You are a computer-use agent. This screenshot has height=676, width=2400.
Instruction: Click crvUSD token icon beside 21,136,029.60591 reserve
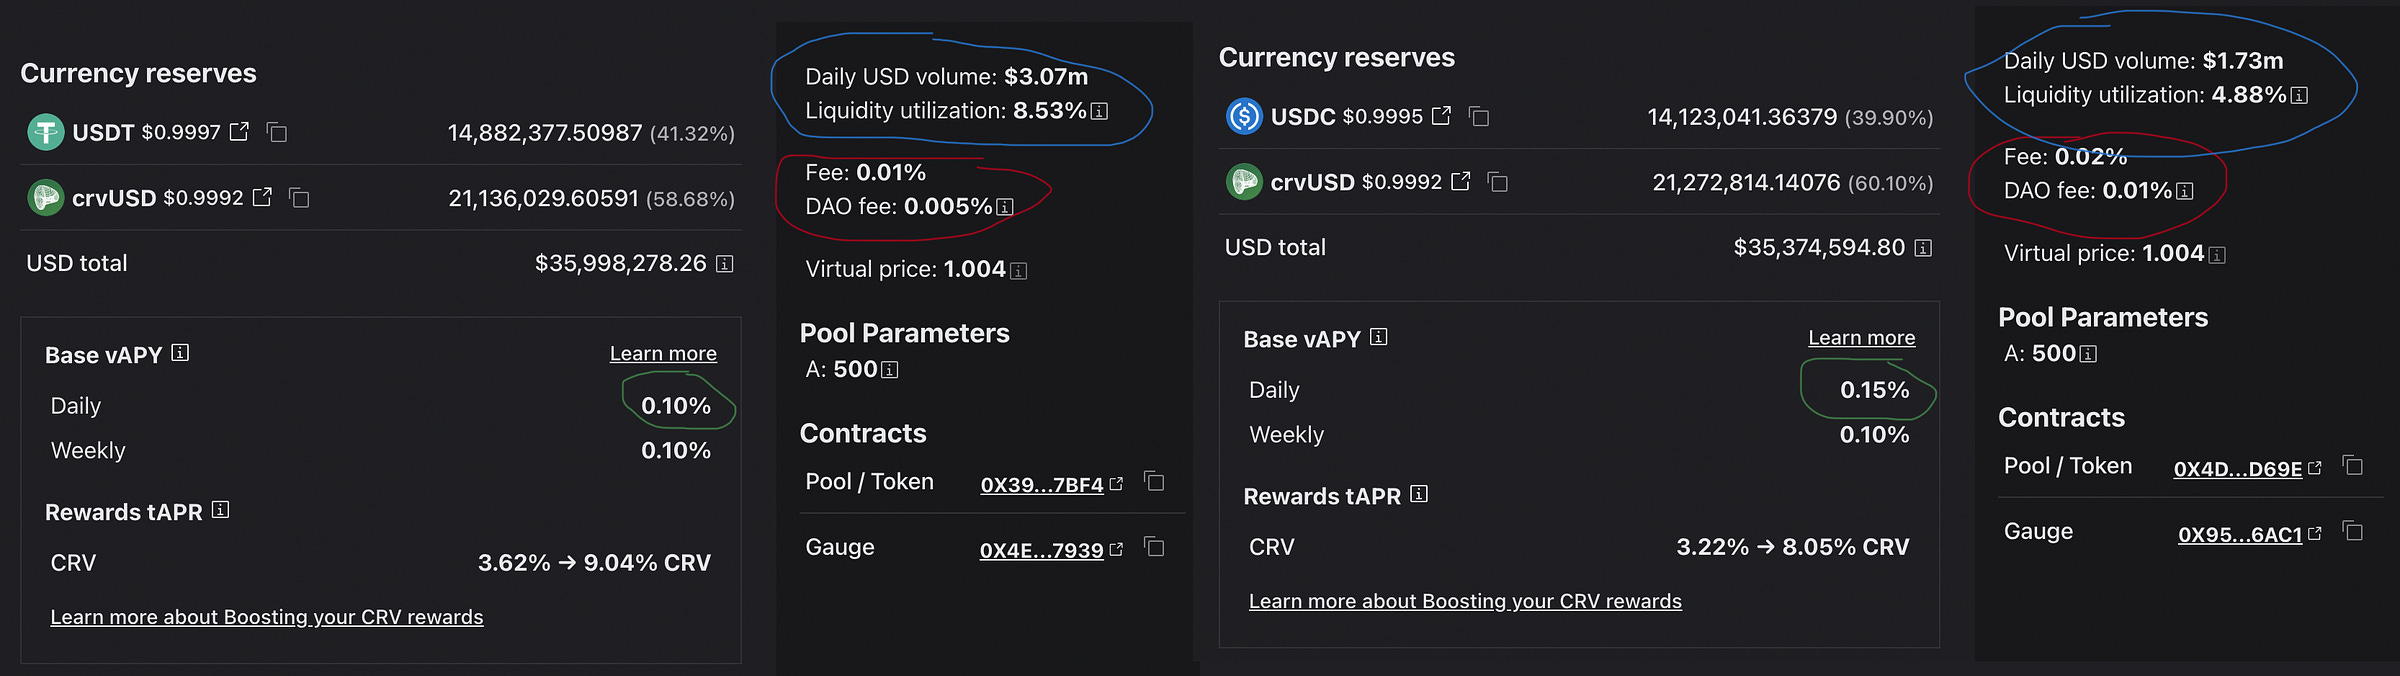[x=45, y=197]
